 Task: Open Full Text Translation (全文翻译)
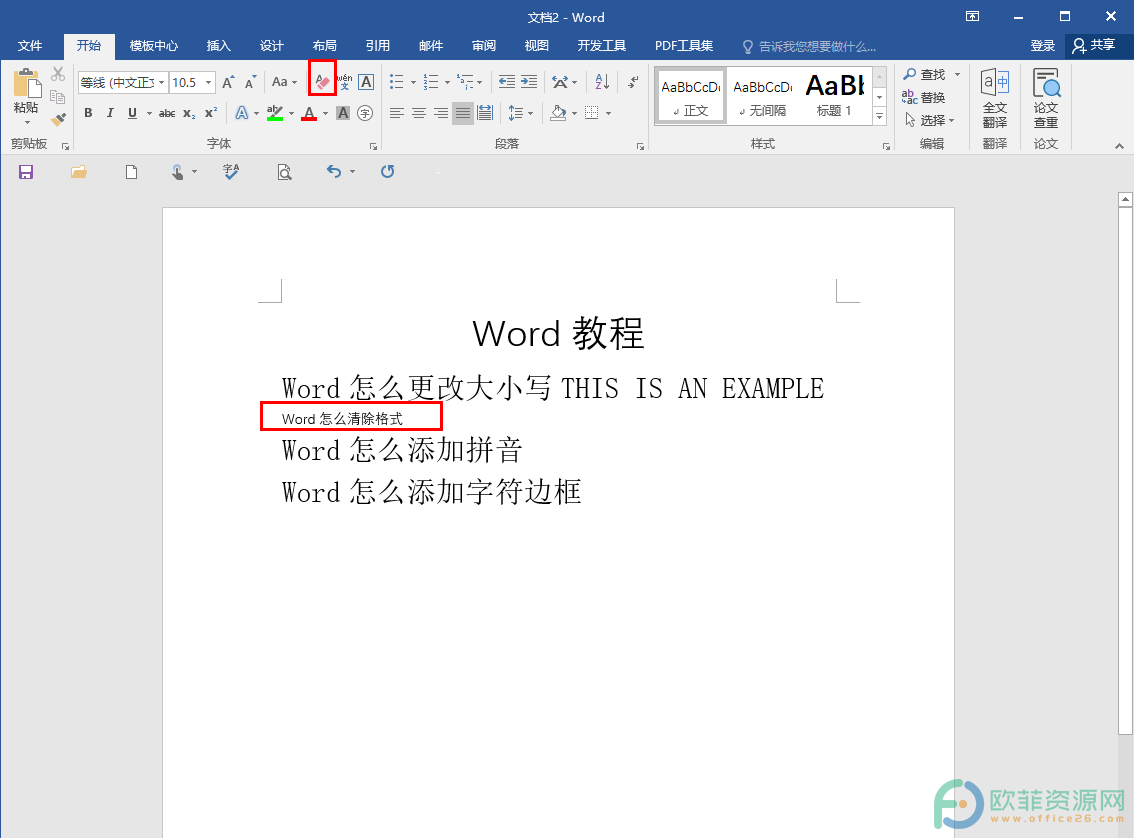(x=995, y=99)
